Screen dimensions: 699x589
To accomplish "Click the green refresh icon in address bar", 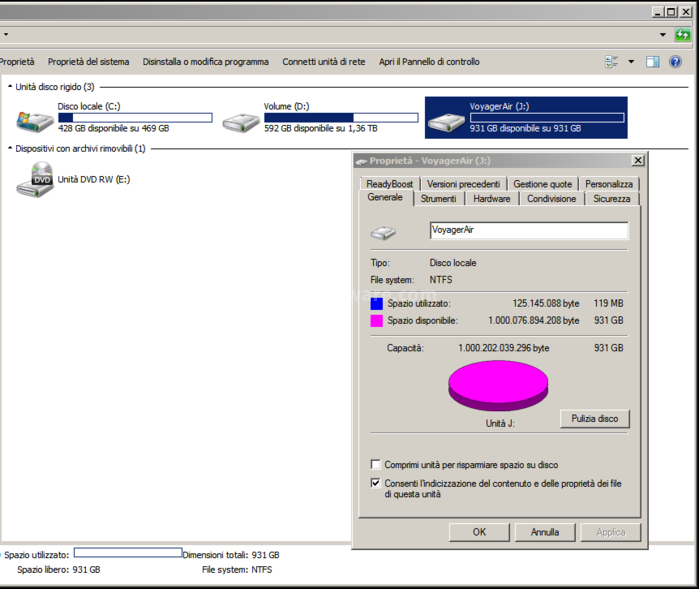I will (682, 35).
